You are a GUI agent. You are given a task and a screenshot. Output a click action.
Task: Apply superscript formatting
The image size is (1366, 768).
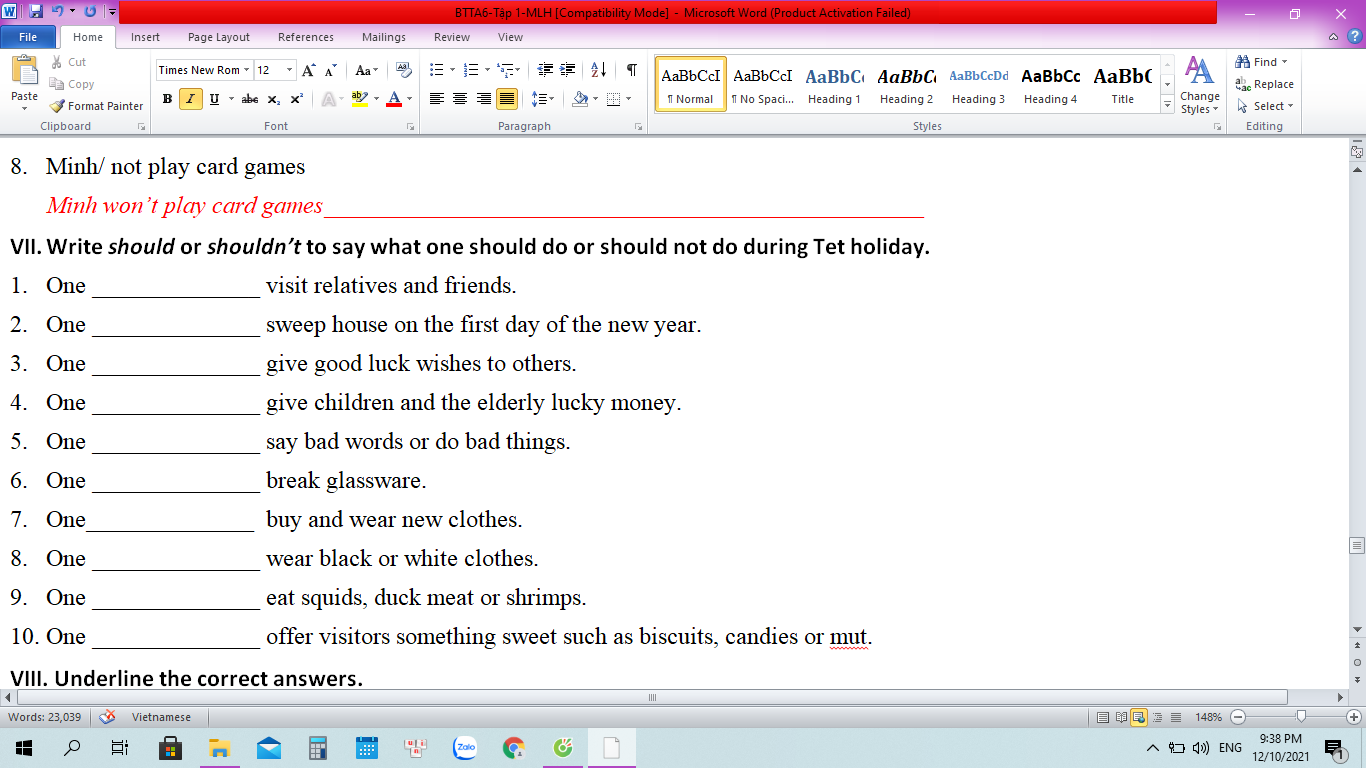click(296, 99)
